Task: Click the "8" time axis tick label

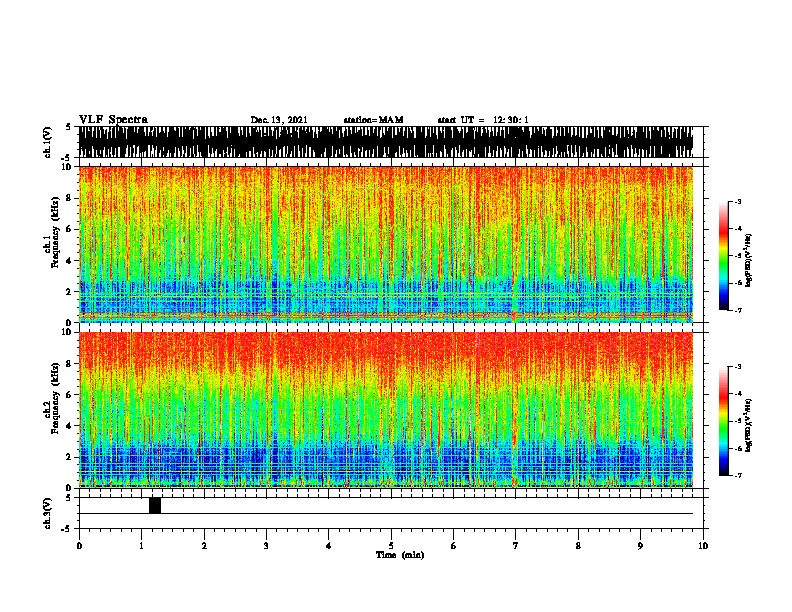Action: click(578, 546)
